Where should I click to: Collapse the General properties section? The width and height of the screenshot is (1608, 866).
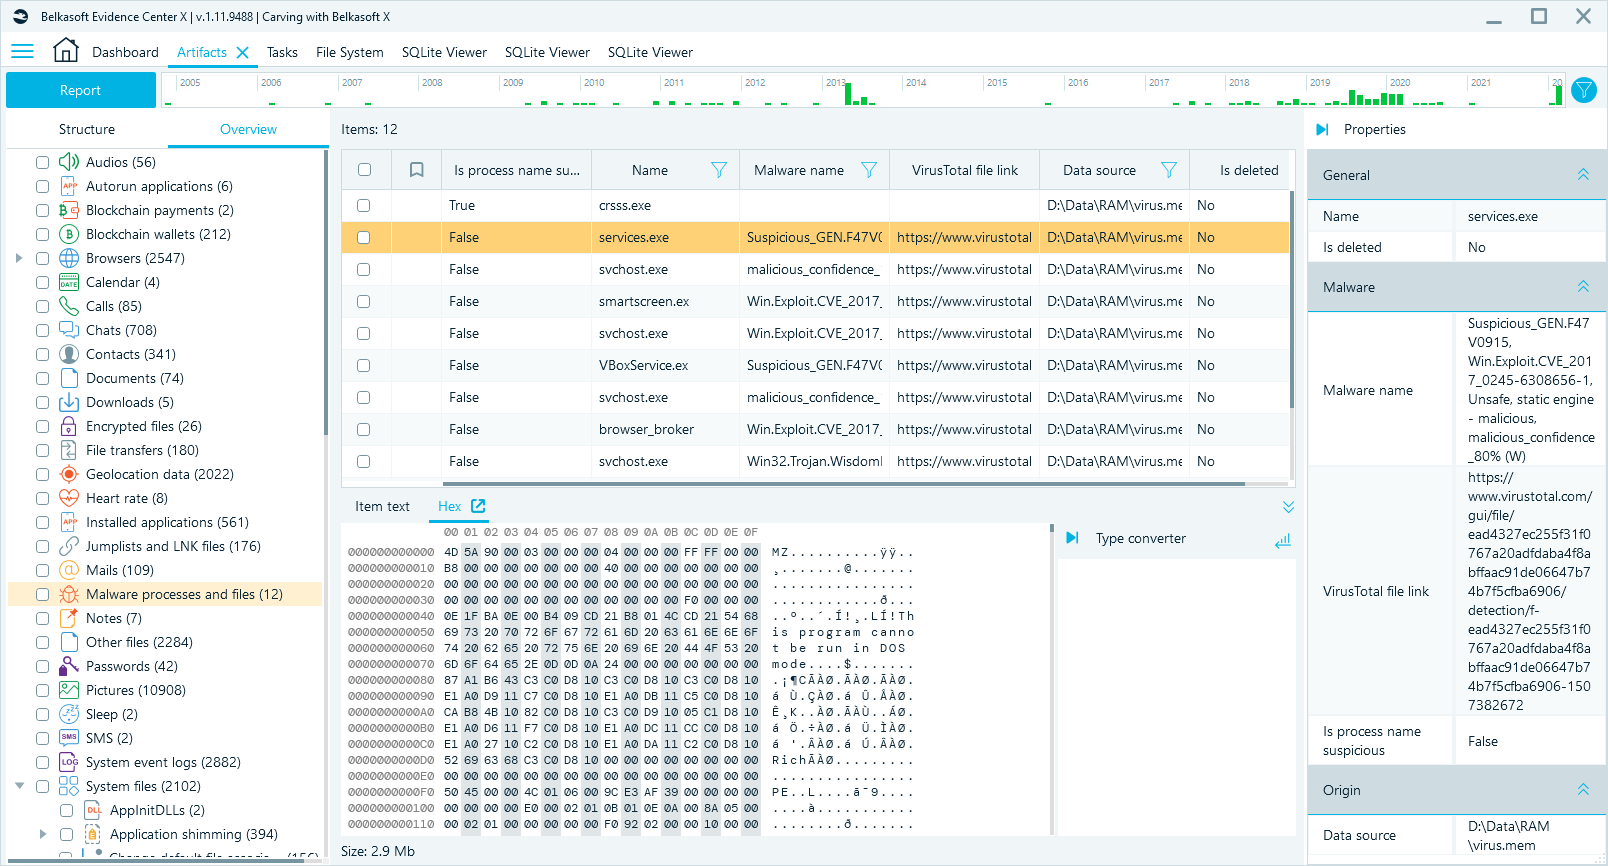(x=1583, y=175)
